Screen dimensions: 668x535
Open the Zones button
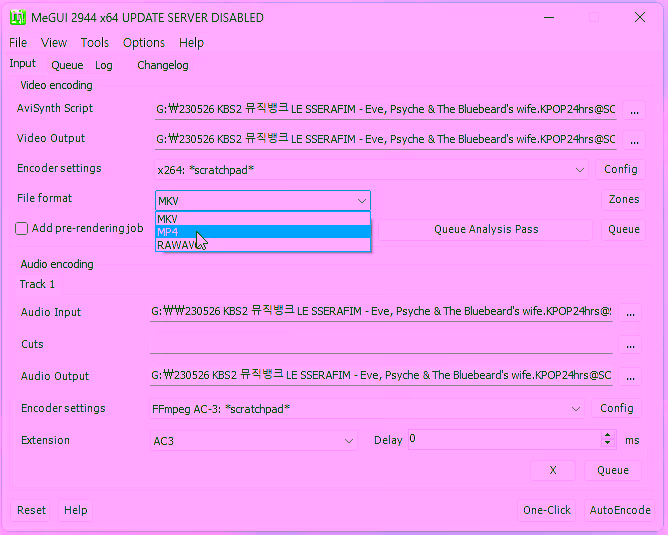624,199
